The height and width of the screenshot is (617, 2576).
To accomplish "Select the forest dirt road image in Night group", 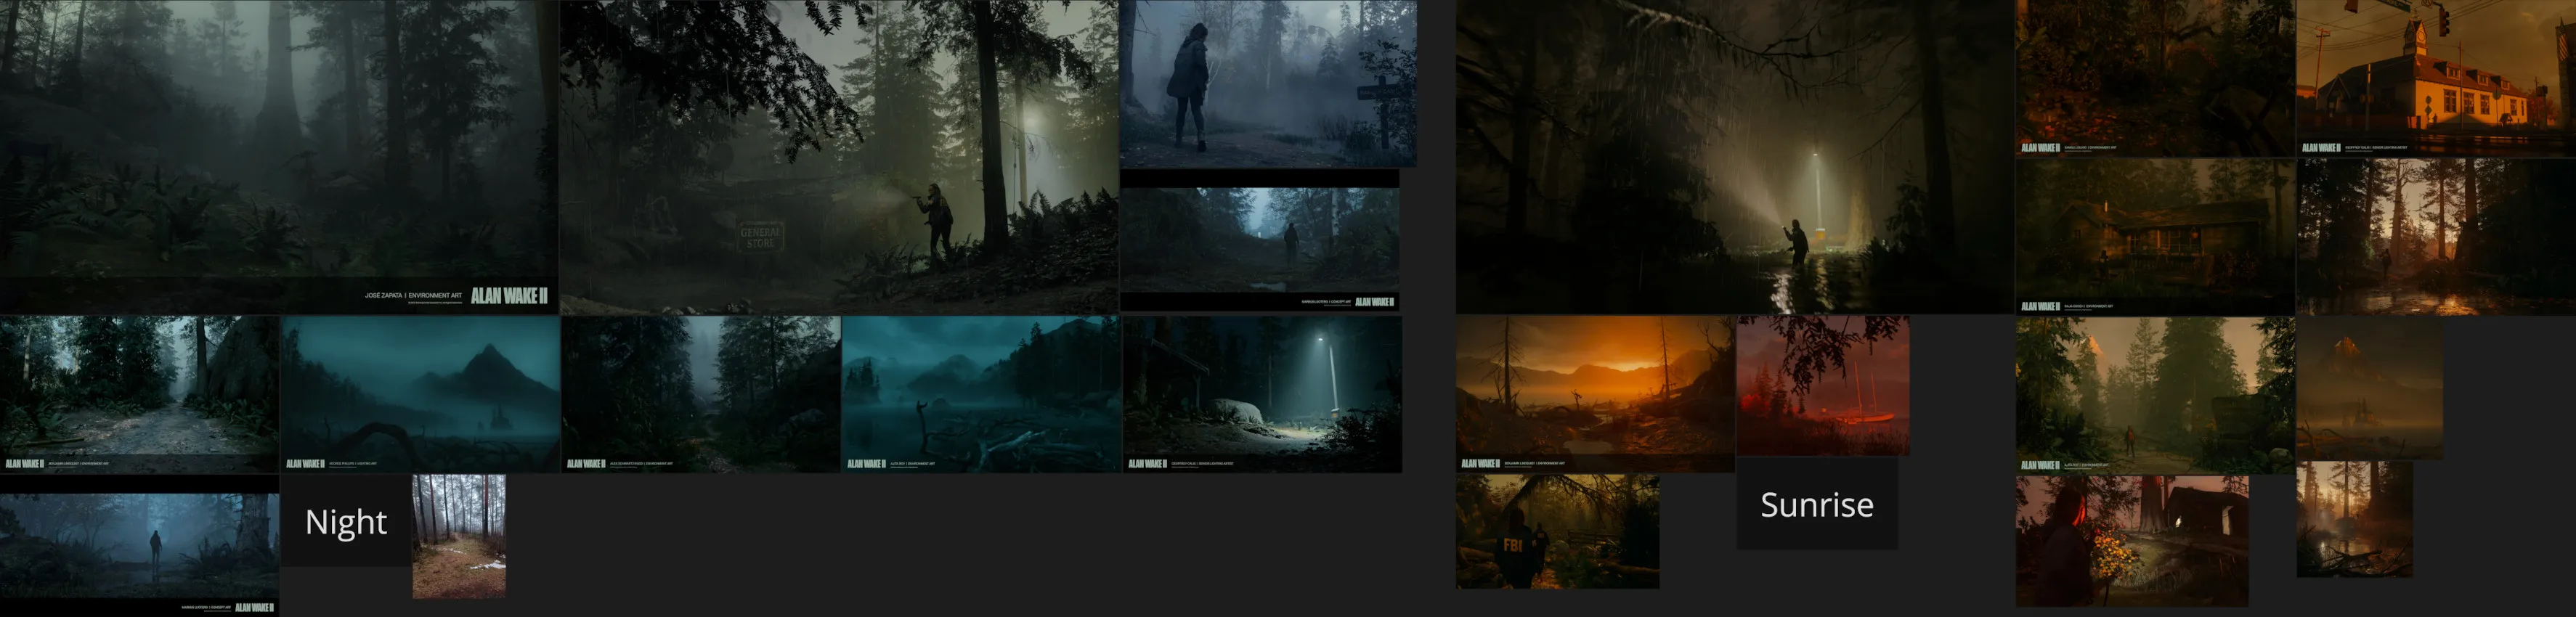I will point(139,394).
